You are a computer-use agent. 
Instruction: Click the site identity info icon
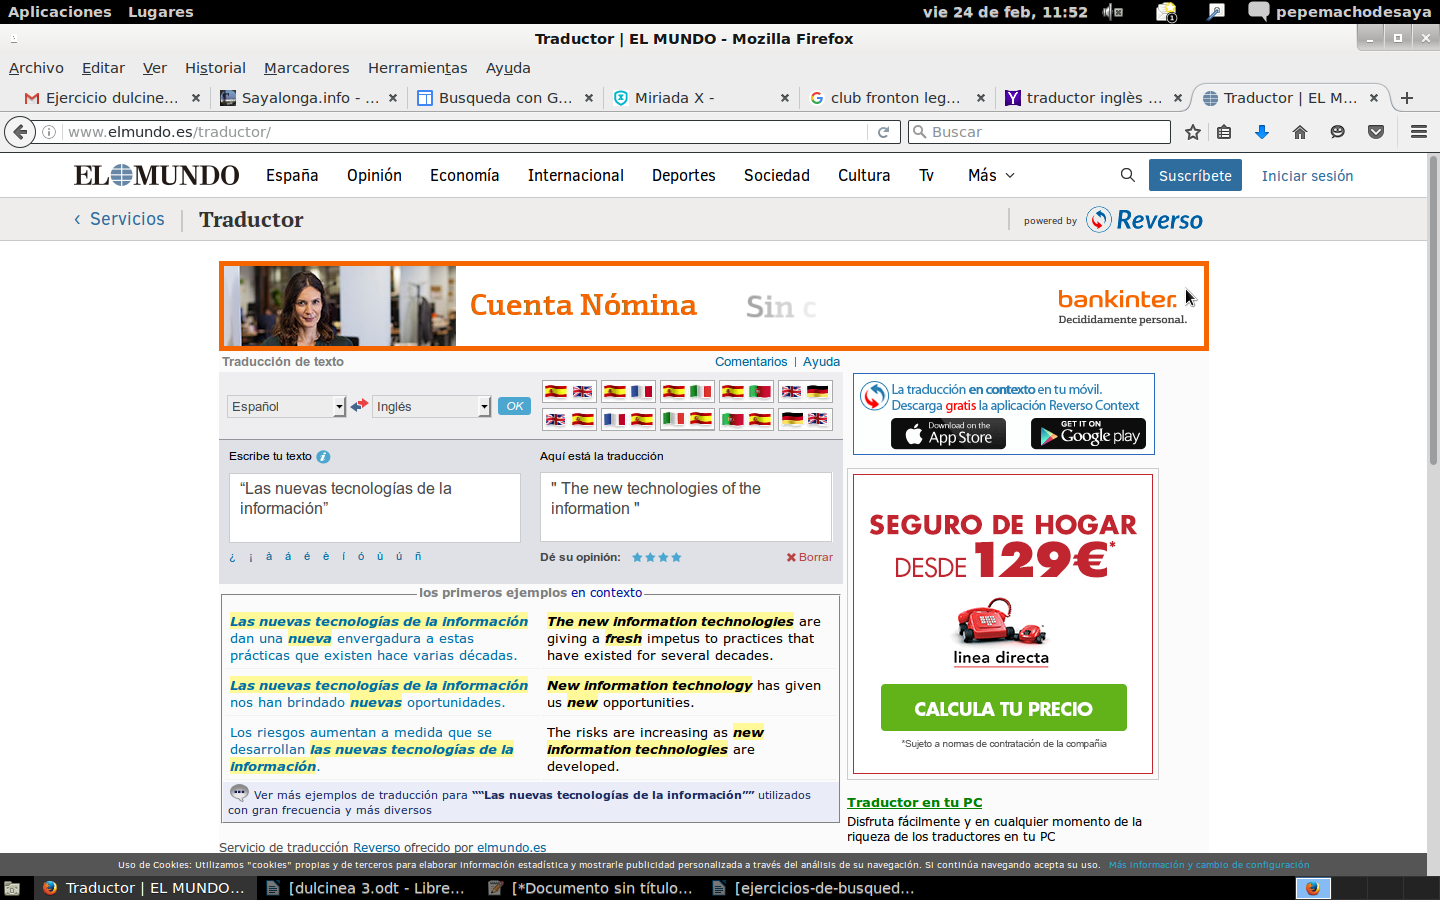point(49,132)
